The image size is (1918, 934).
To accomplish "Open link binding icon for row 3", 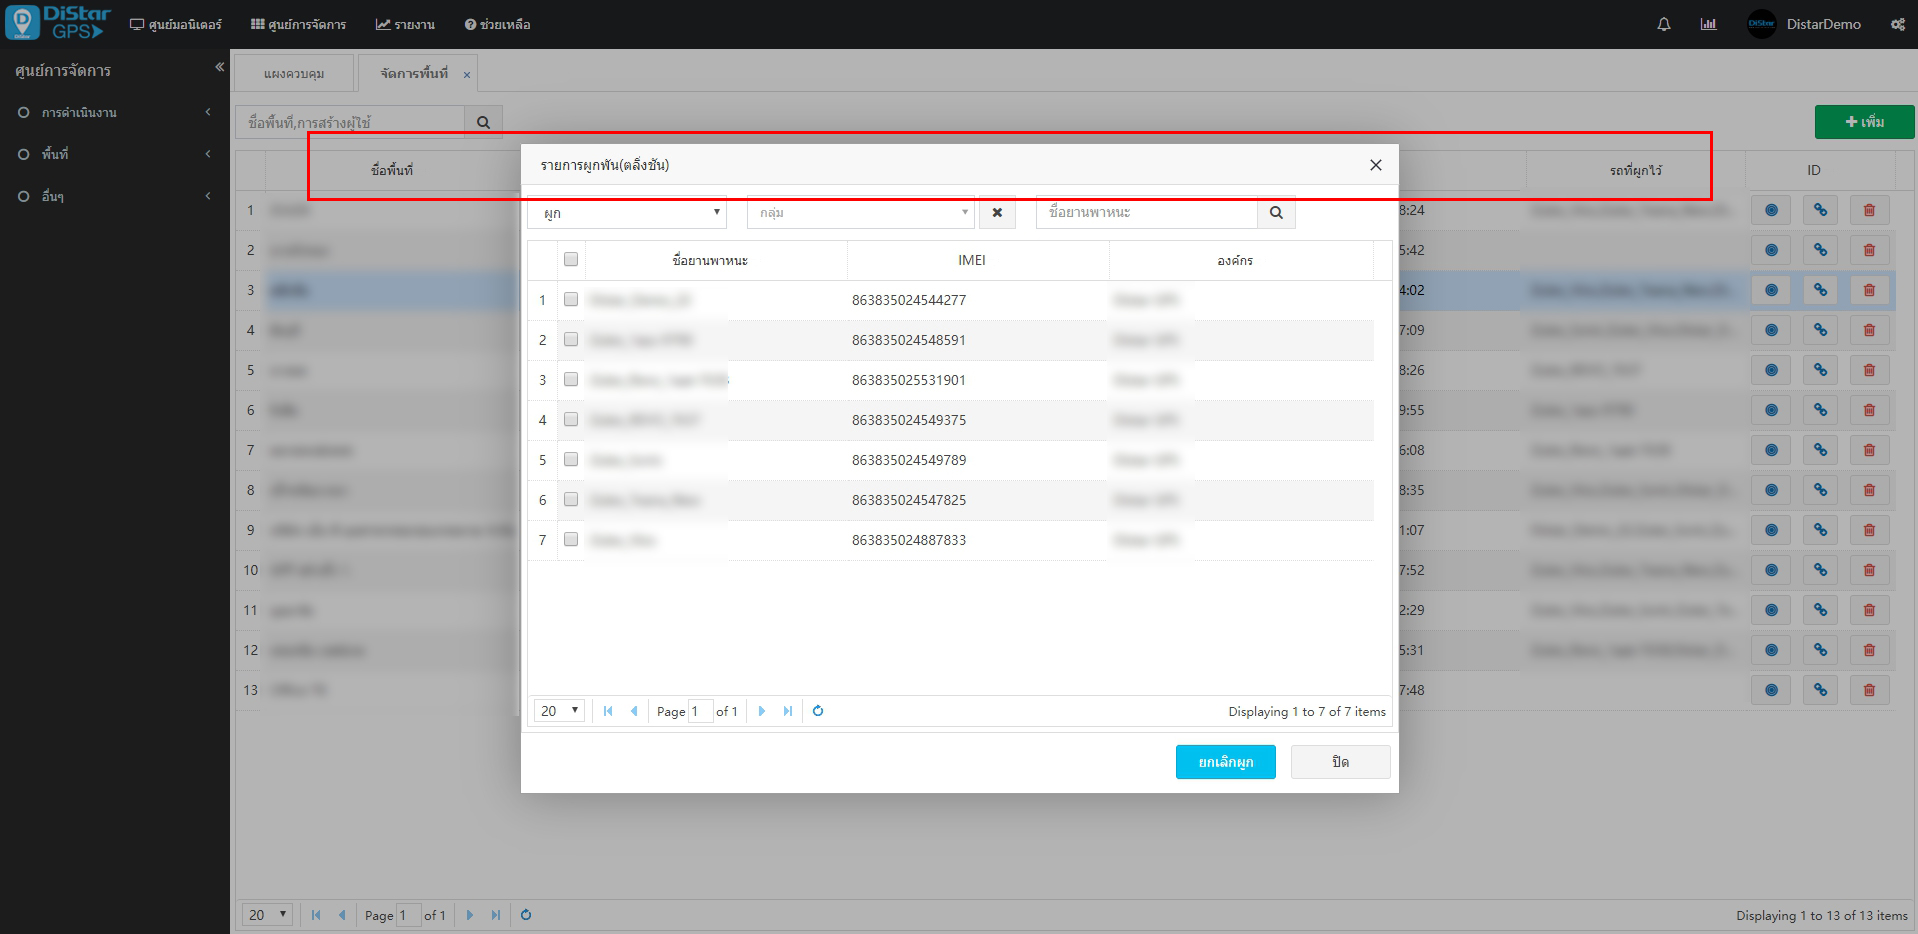I will pyautogui.click(x=1820, y=290).
